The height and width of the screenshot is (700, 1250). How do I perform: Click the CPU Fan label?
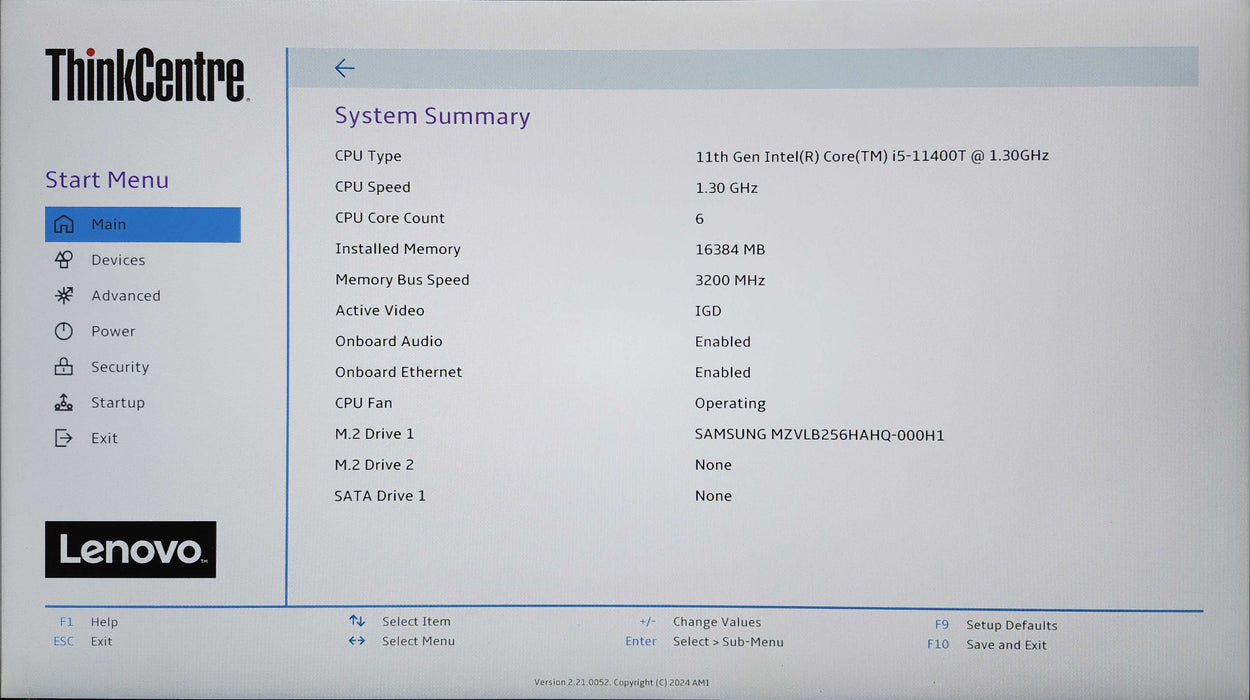pos(364,403)
